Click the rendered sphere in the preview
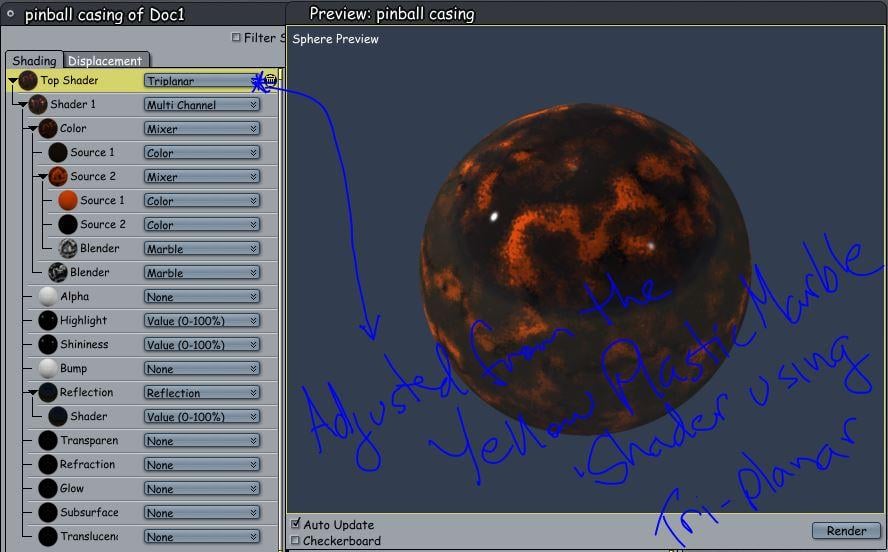888x552 pixels. pos(586,269)
